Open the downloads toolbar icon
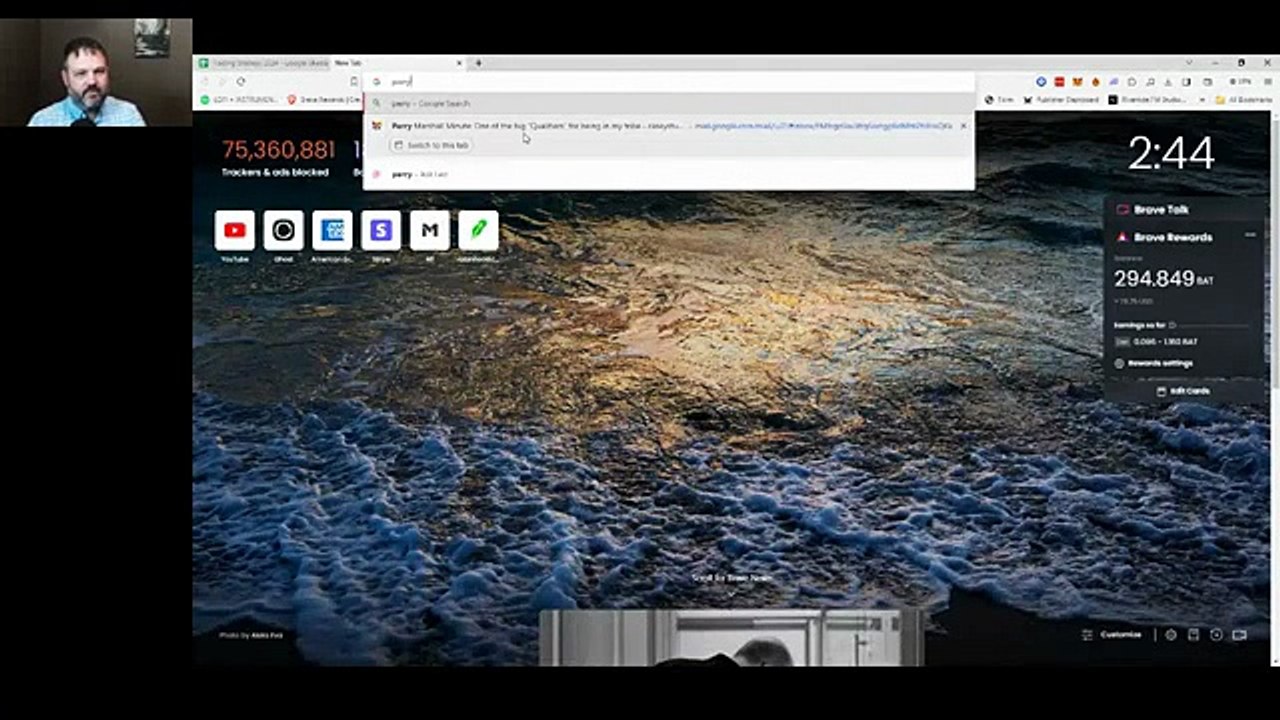 point(1167,81)
